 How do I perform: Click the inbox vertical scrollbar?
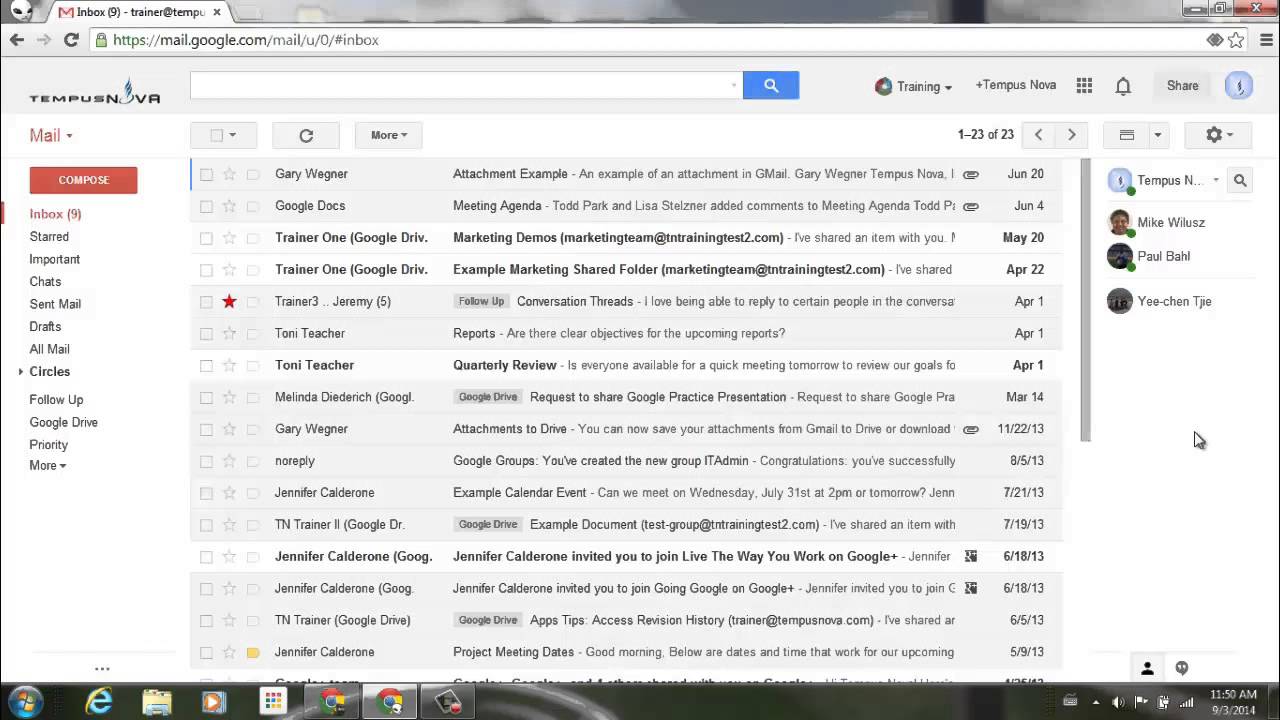[x=1085, y=300]
